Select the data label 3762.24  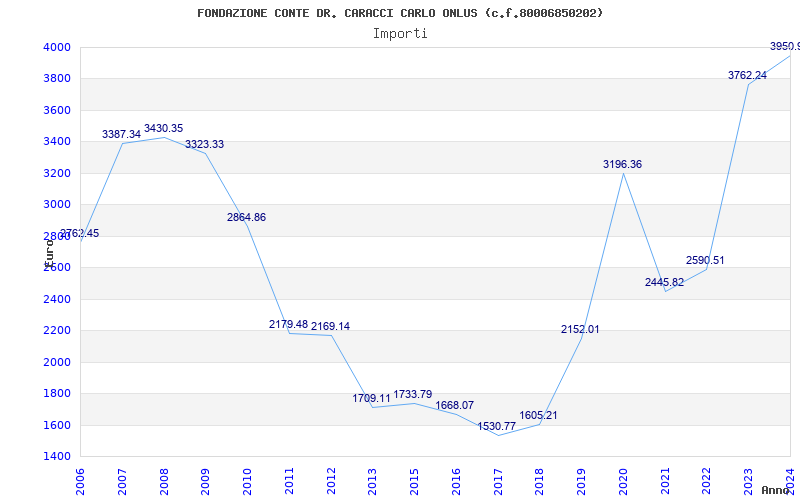click(747, 76)
